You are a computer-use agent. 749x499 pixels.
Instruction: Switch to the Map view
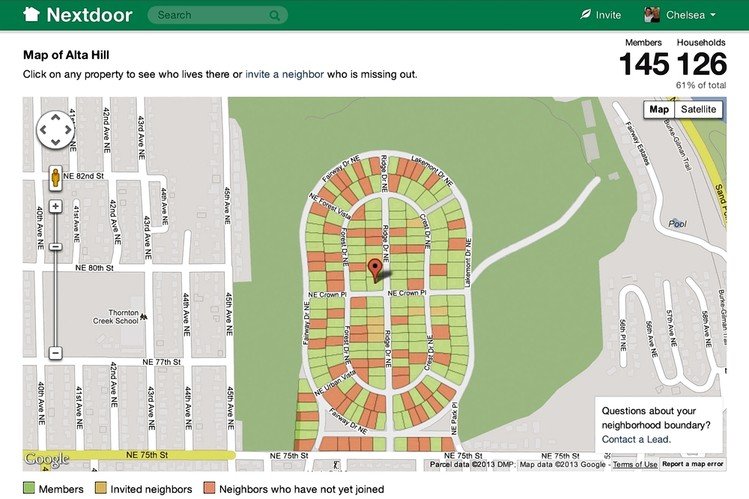coord(659,109)
